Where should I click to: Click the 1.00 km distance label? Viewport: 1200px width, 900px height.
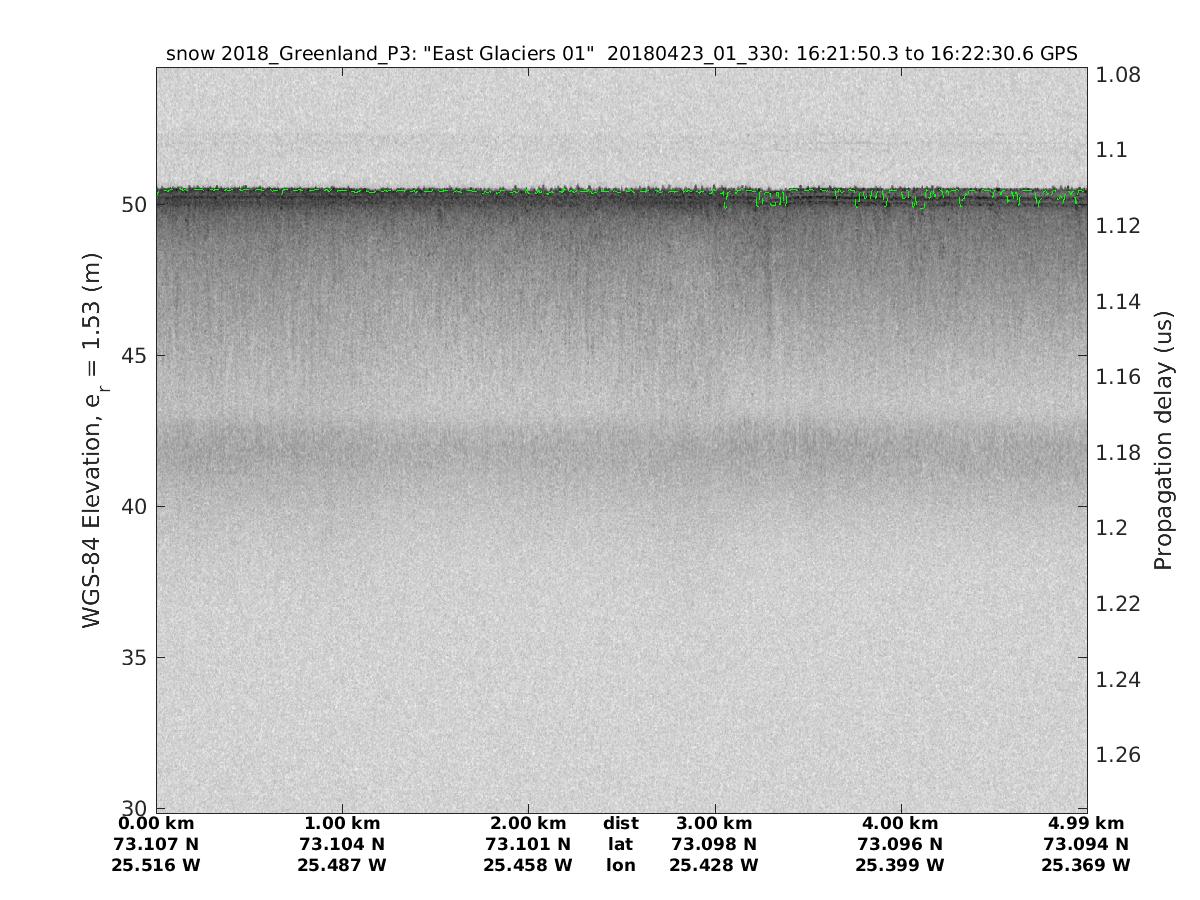[342, 824]
